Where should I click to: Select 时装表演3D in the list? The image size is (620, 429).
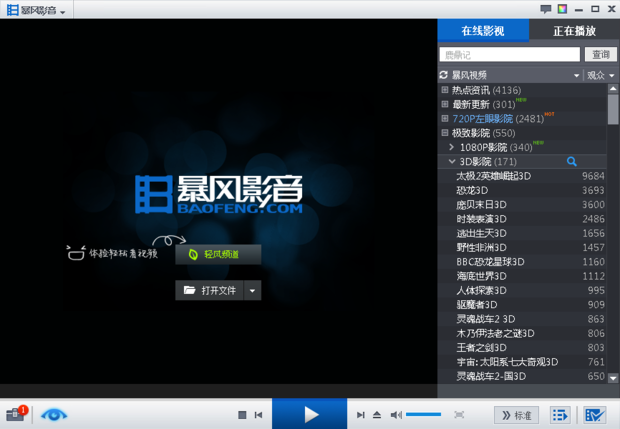pos(522,219)
